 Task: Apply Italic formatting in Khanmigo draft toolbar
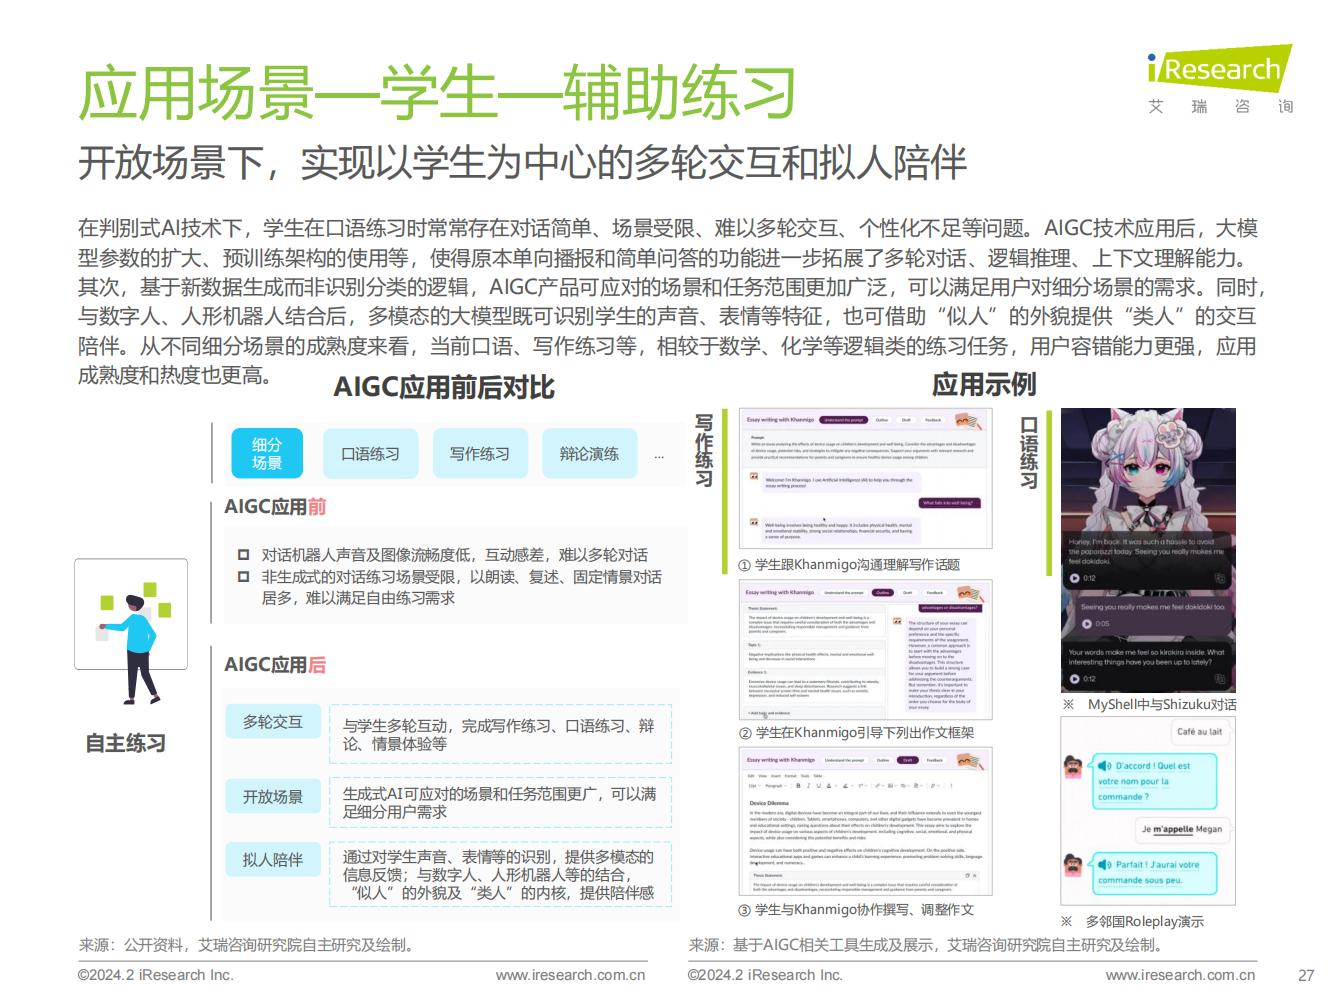coord(808,786)
